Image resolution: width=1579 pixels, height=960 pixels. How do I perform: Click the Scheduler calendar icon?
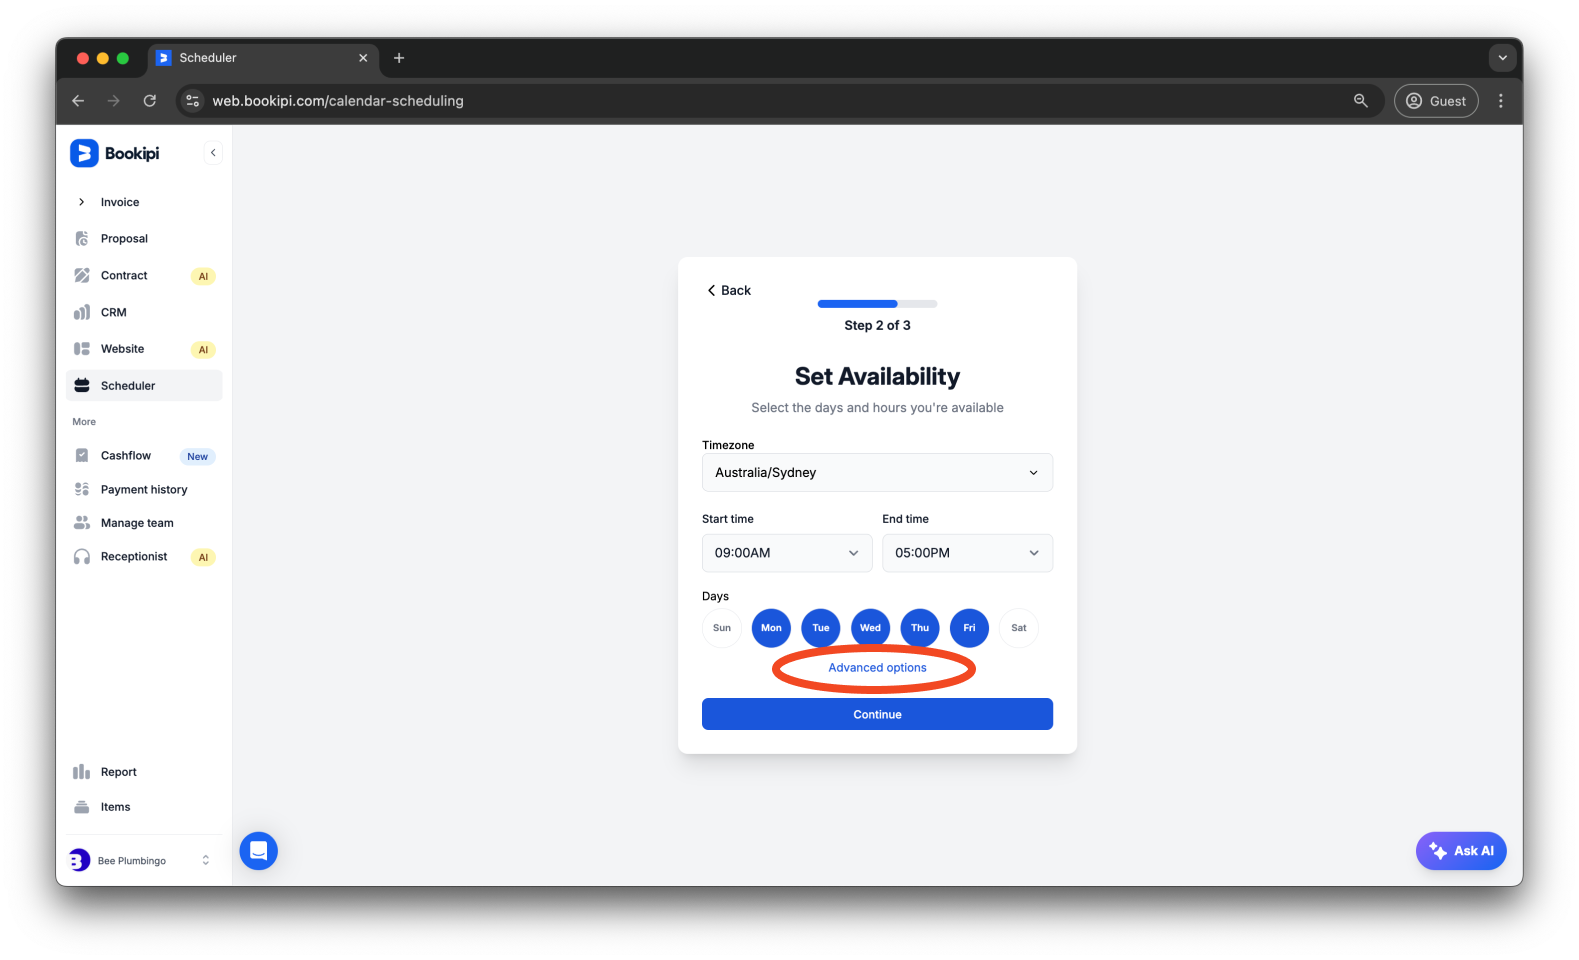click(82, 386)
